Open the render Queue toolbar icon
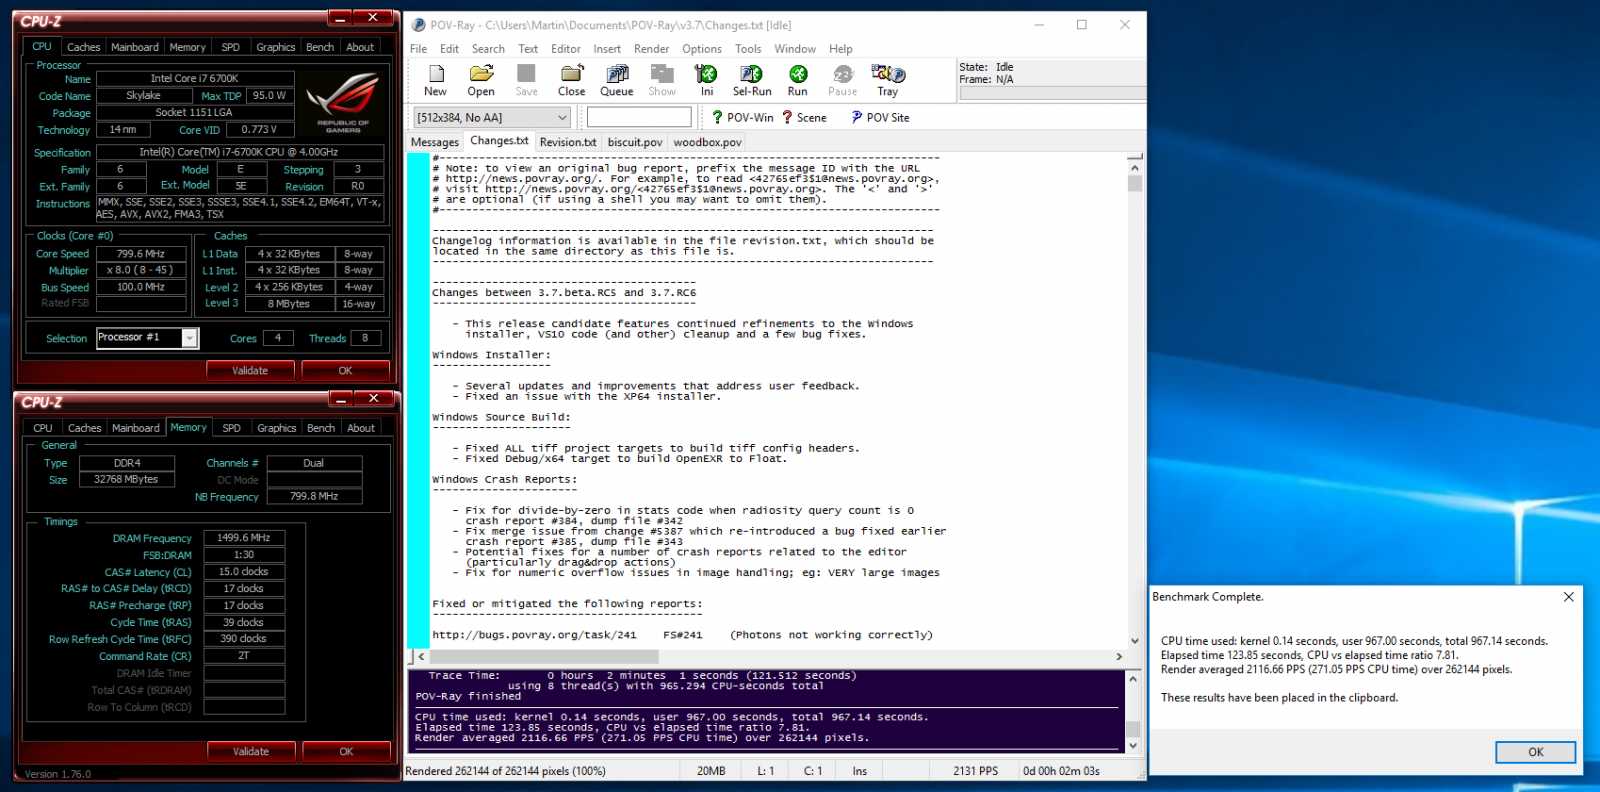The height and width of the screenshot is (792, 1600). (x=617, y=81)
